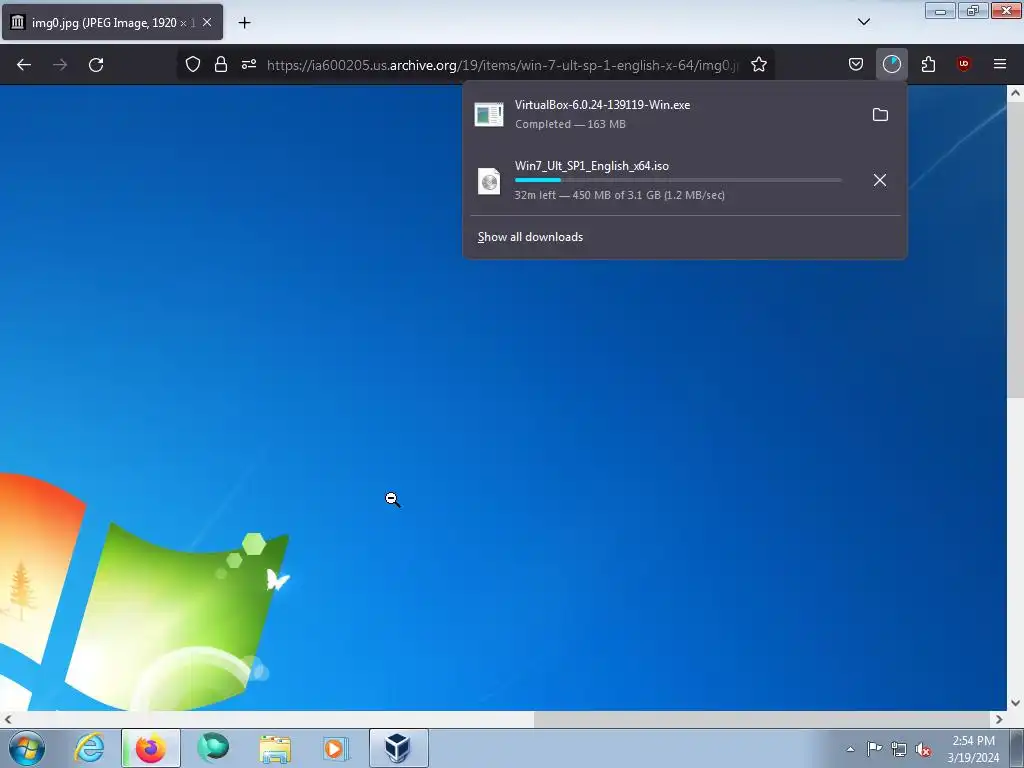Click the horizontal scrollbar left arrow
The height and width of the screenshot is (768, 1024).
coord(7,719)
